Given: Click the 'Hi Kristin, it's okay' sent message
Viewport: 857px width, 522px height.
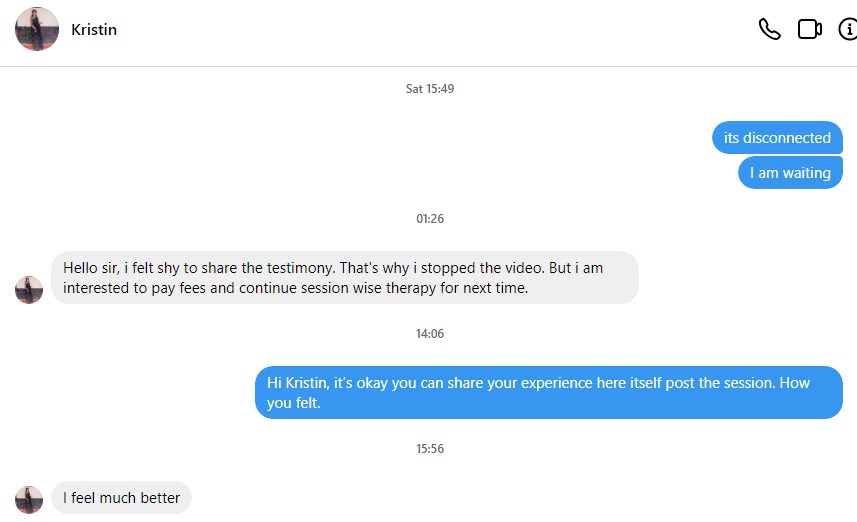Looking at the screenshot, I should [548, 393].
